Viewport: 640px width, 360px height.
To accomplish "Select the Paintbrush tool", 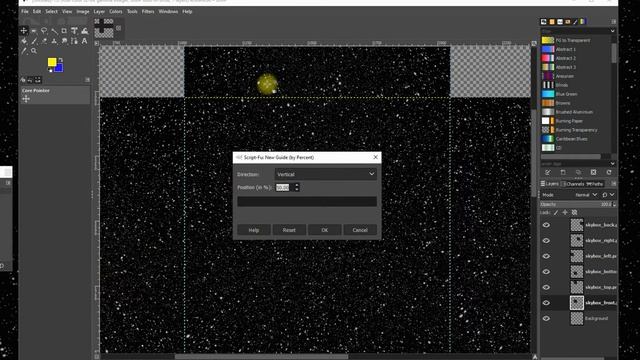I will 34,41.
